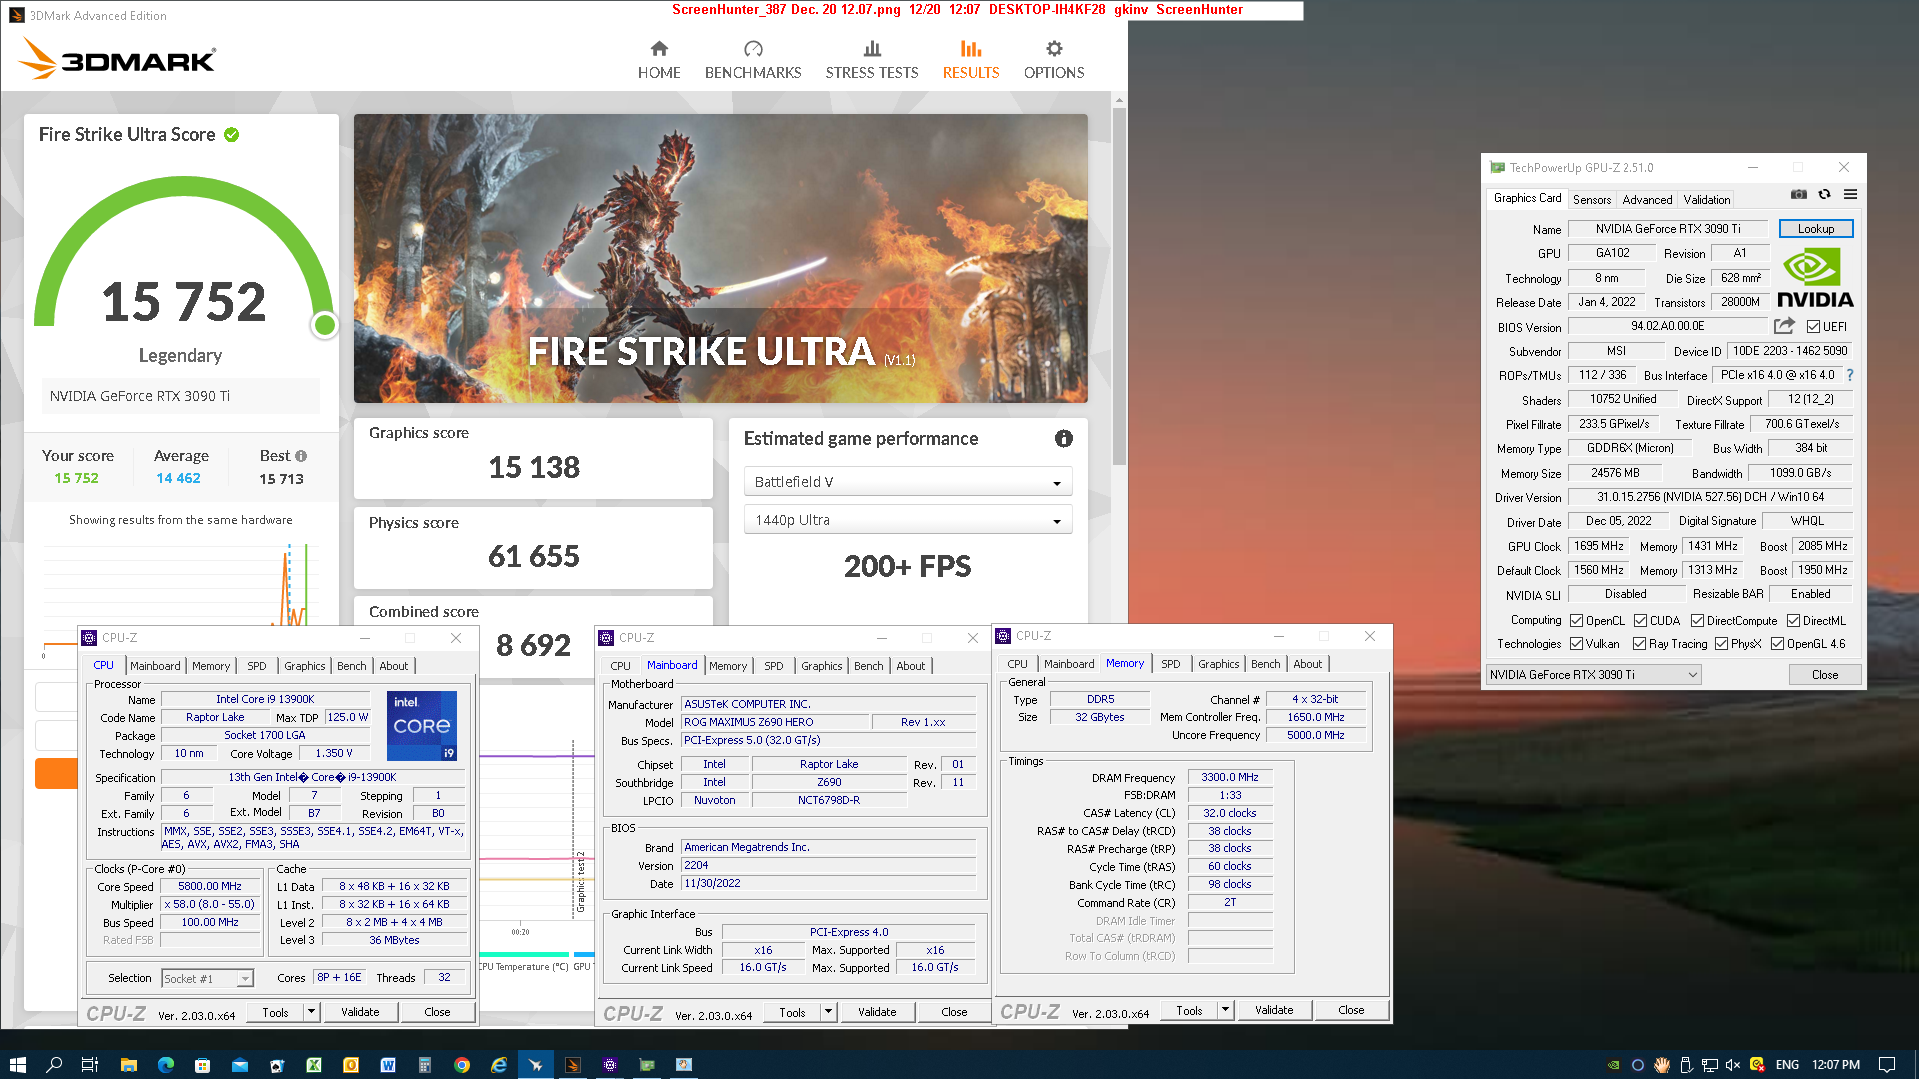Image resolution: width=1919 pixels, height=1079 pixels.
Task: Click Fire Strike Ultra banner image
Action: pos(720,258)
